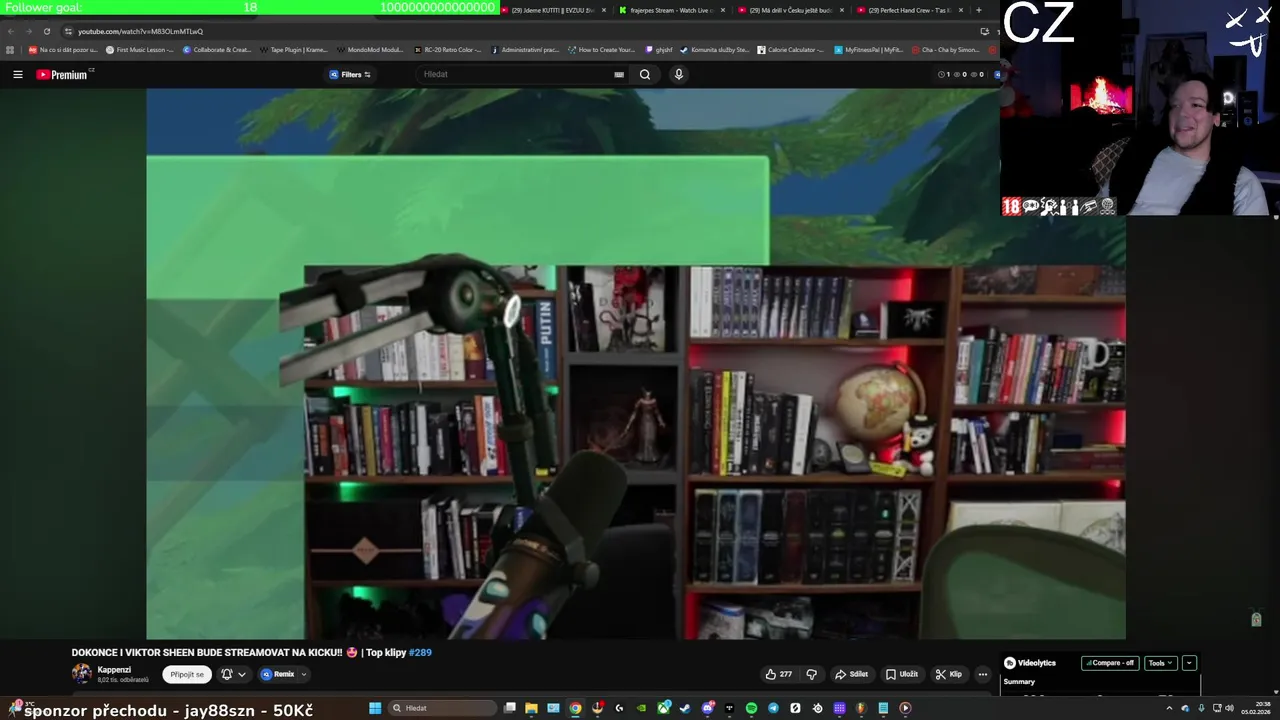Image resolution: width=1280 pixels, height=720 pixels.
Task: Open the Kappenzi channel avatar
Action: pyautogui.click(x=81, y=673)
